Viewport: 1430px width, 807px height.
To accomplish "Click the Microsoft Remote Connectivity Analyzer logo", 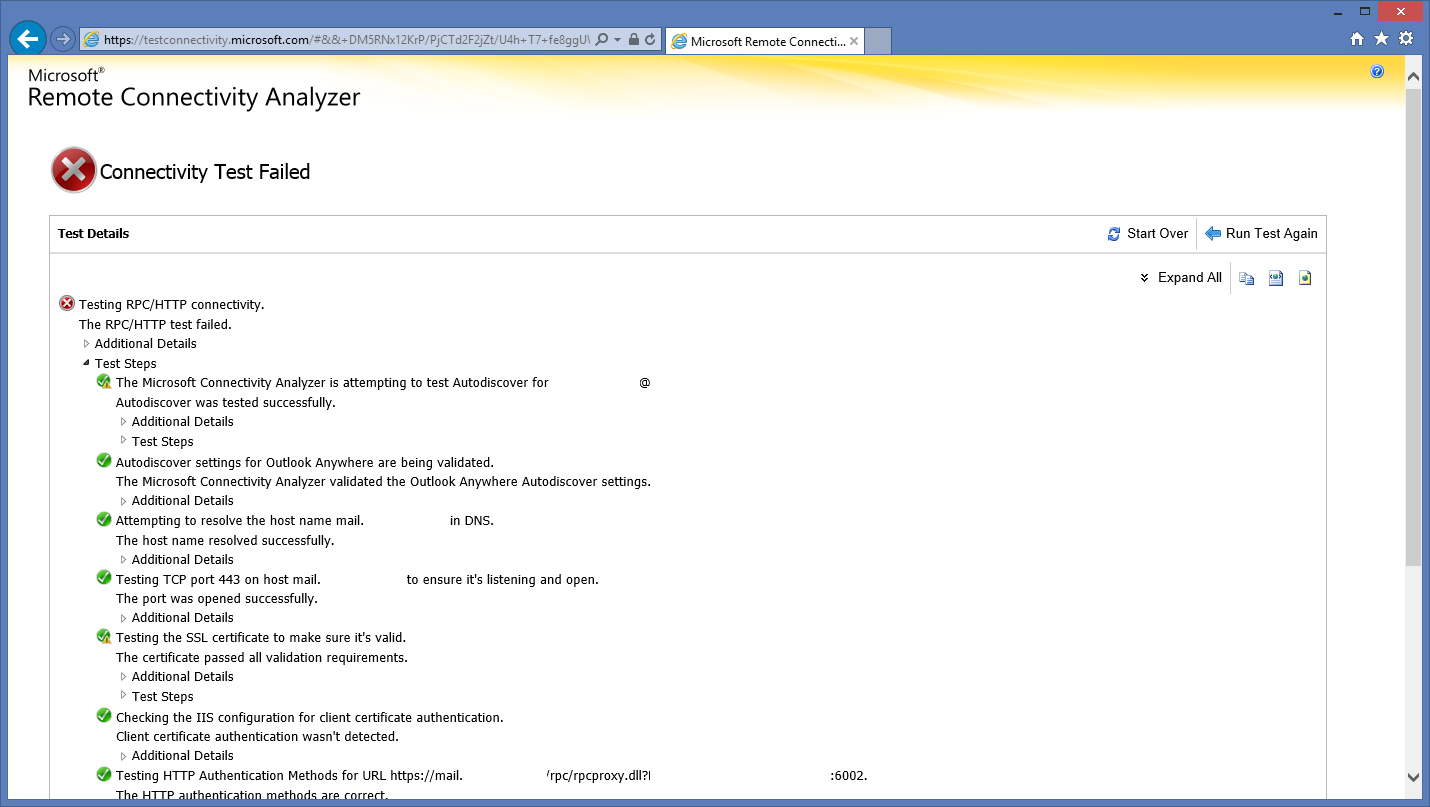I will coord(194,88).
